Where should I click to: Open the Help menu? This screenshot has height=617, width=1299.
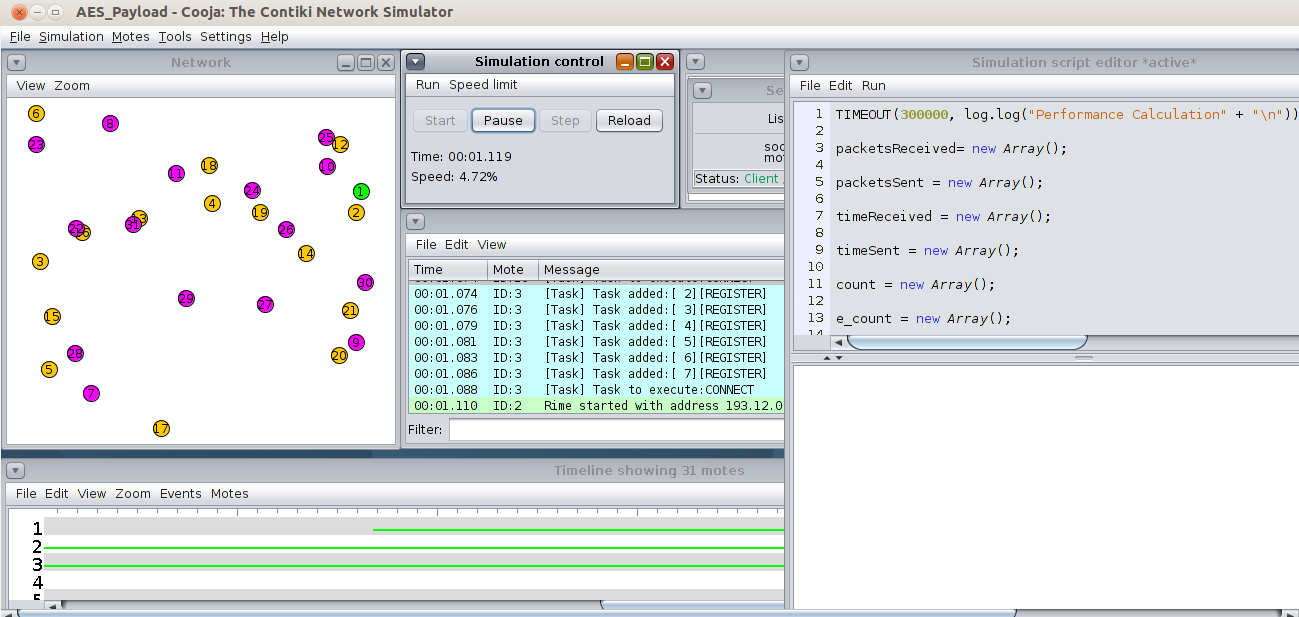[x=274, y=37]
